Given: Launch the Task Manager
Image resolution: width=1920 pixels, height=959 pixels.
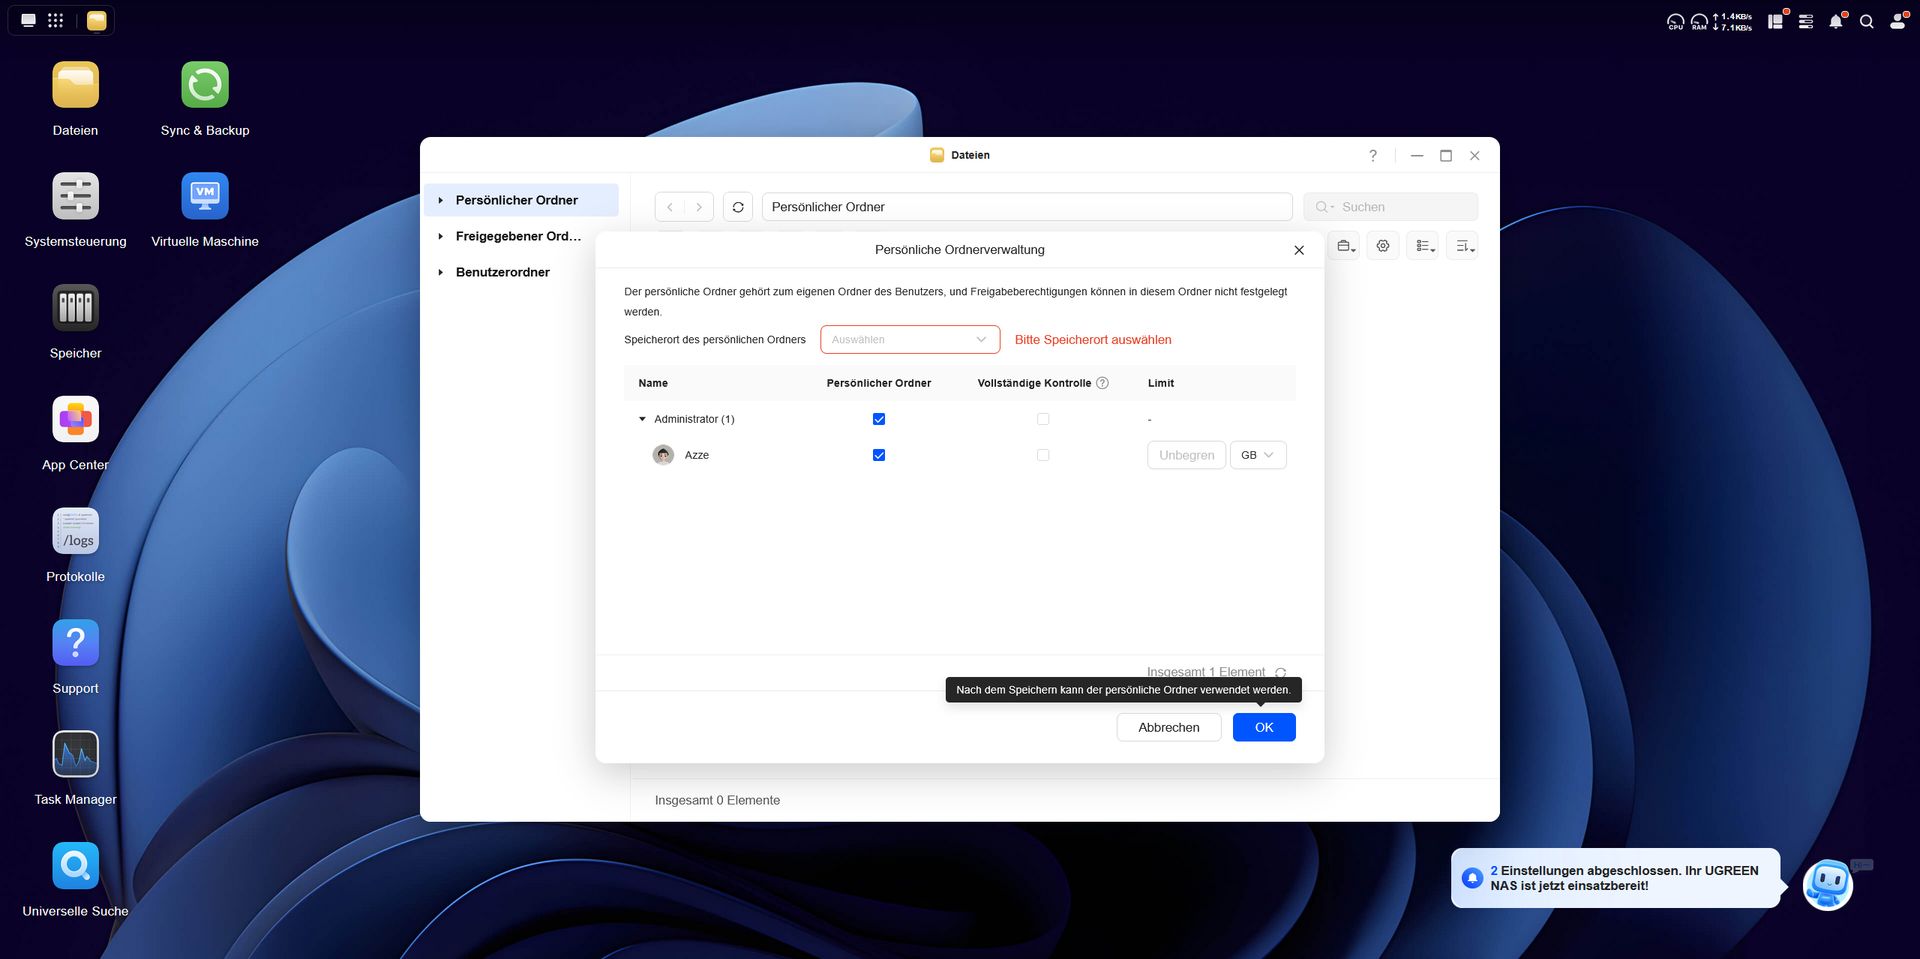Looking at the screenshot, I should 75,753.
